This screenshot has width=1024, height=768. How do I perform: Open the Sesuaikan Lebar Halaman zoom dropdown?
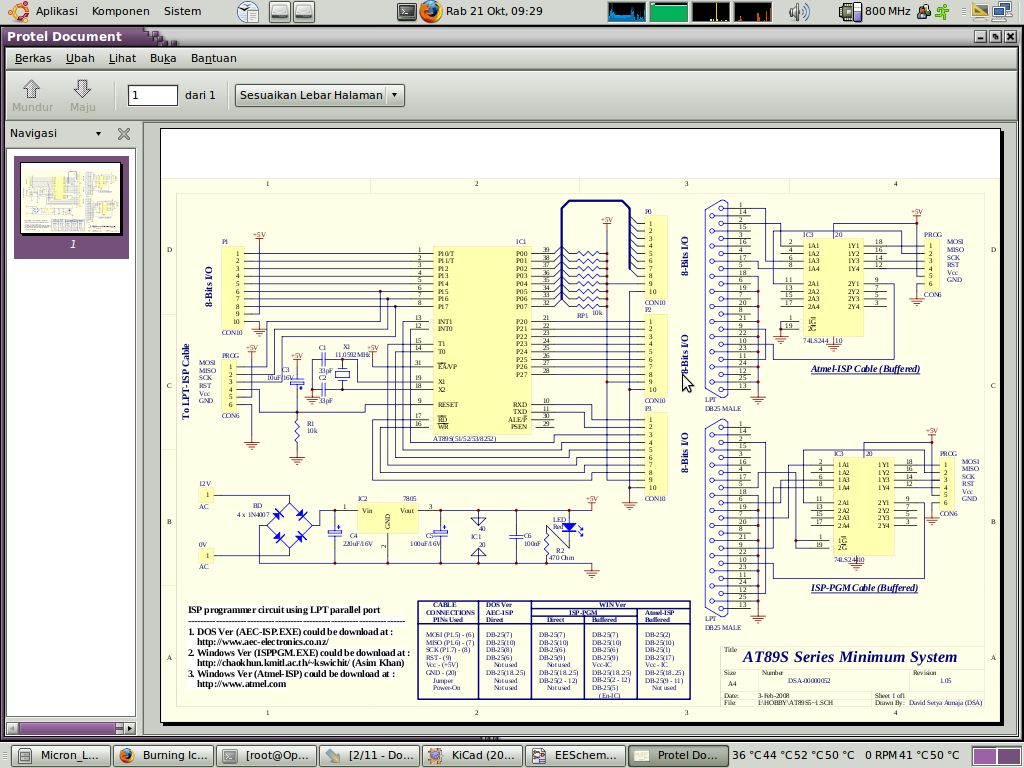319,95
